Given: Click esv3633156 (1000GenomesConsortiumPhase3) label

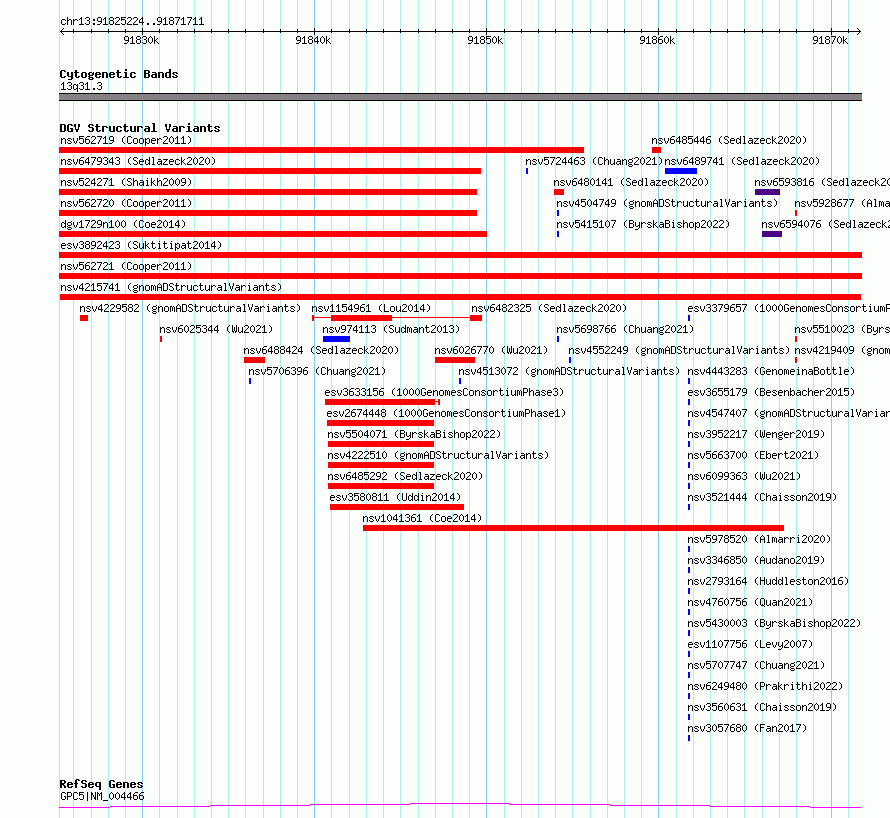Looking at the screenshot, I should pos(444,392).
